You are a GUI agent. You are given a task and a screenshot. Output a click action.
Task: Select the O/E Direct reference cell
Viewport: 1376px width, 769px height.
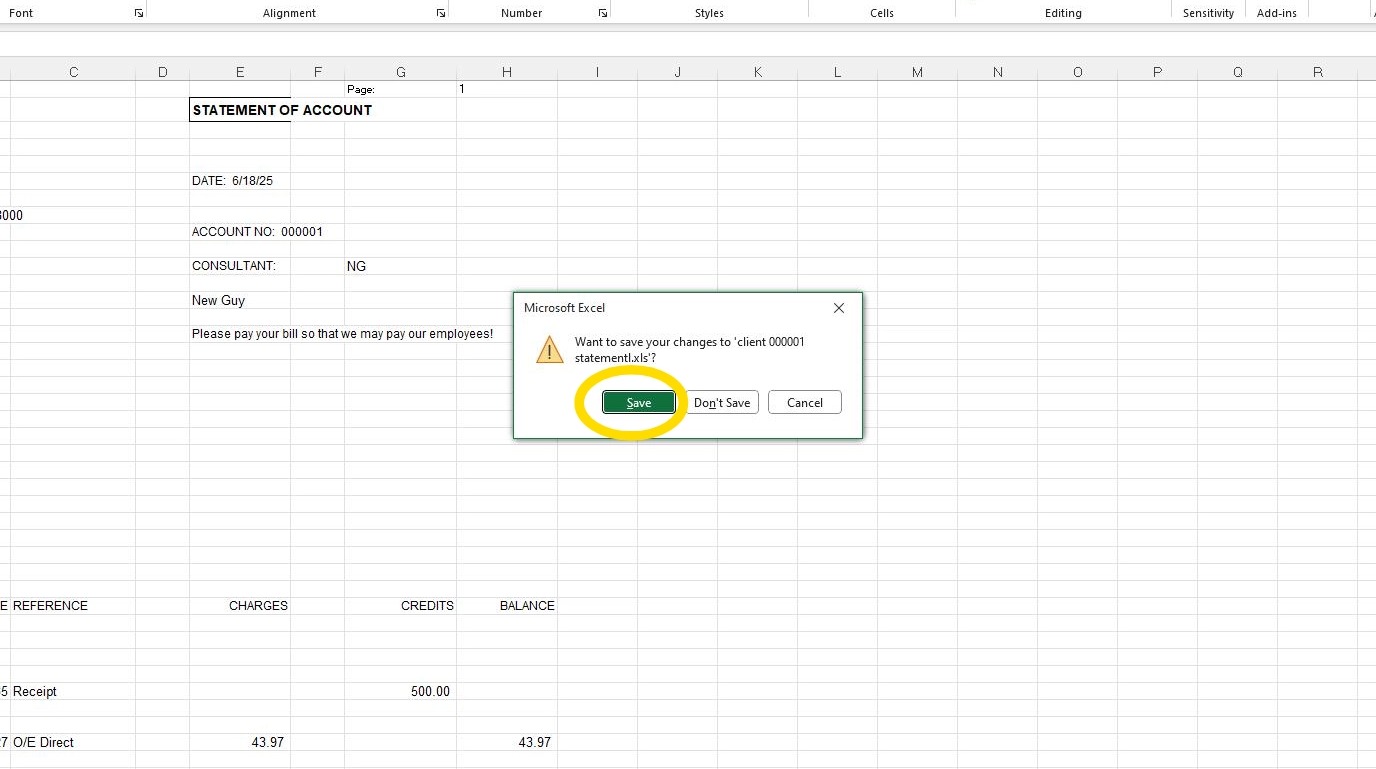(73, 743)
